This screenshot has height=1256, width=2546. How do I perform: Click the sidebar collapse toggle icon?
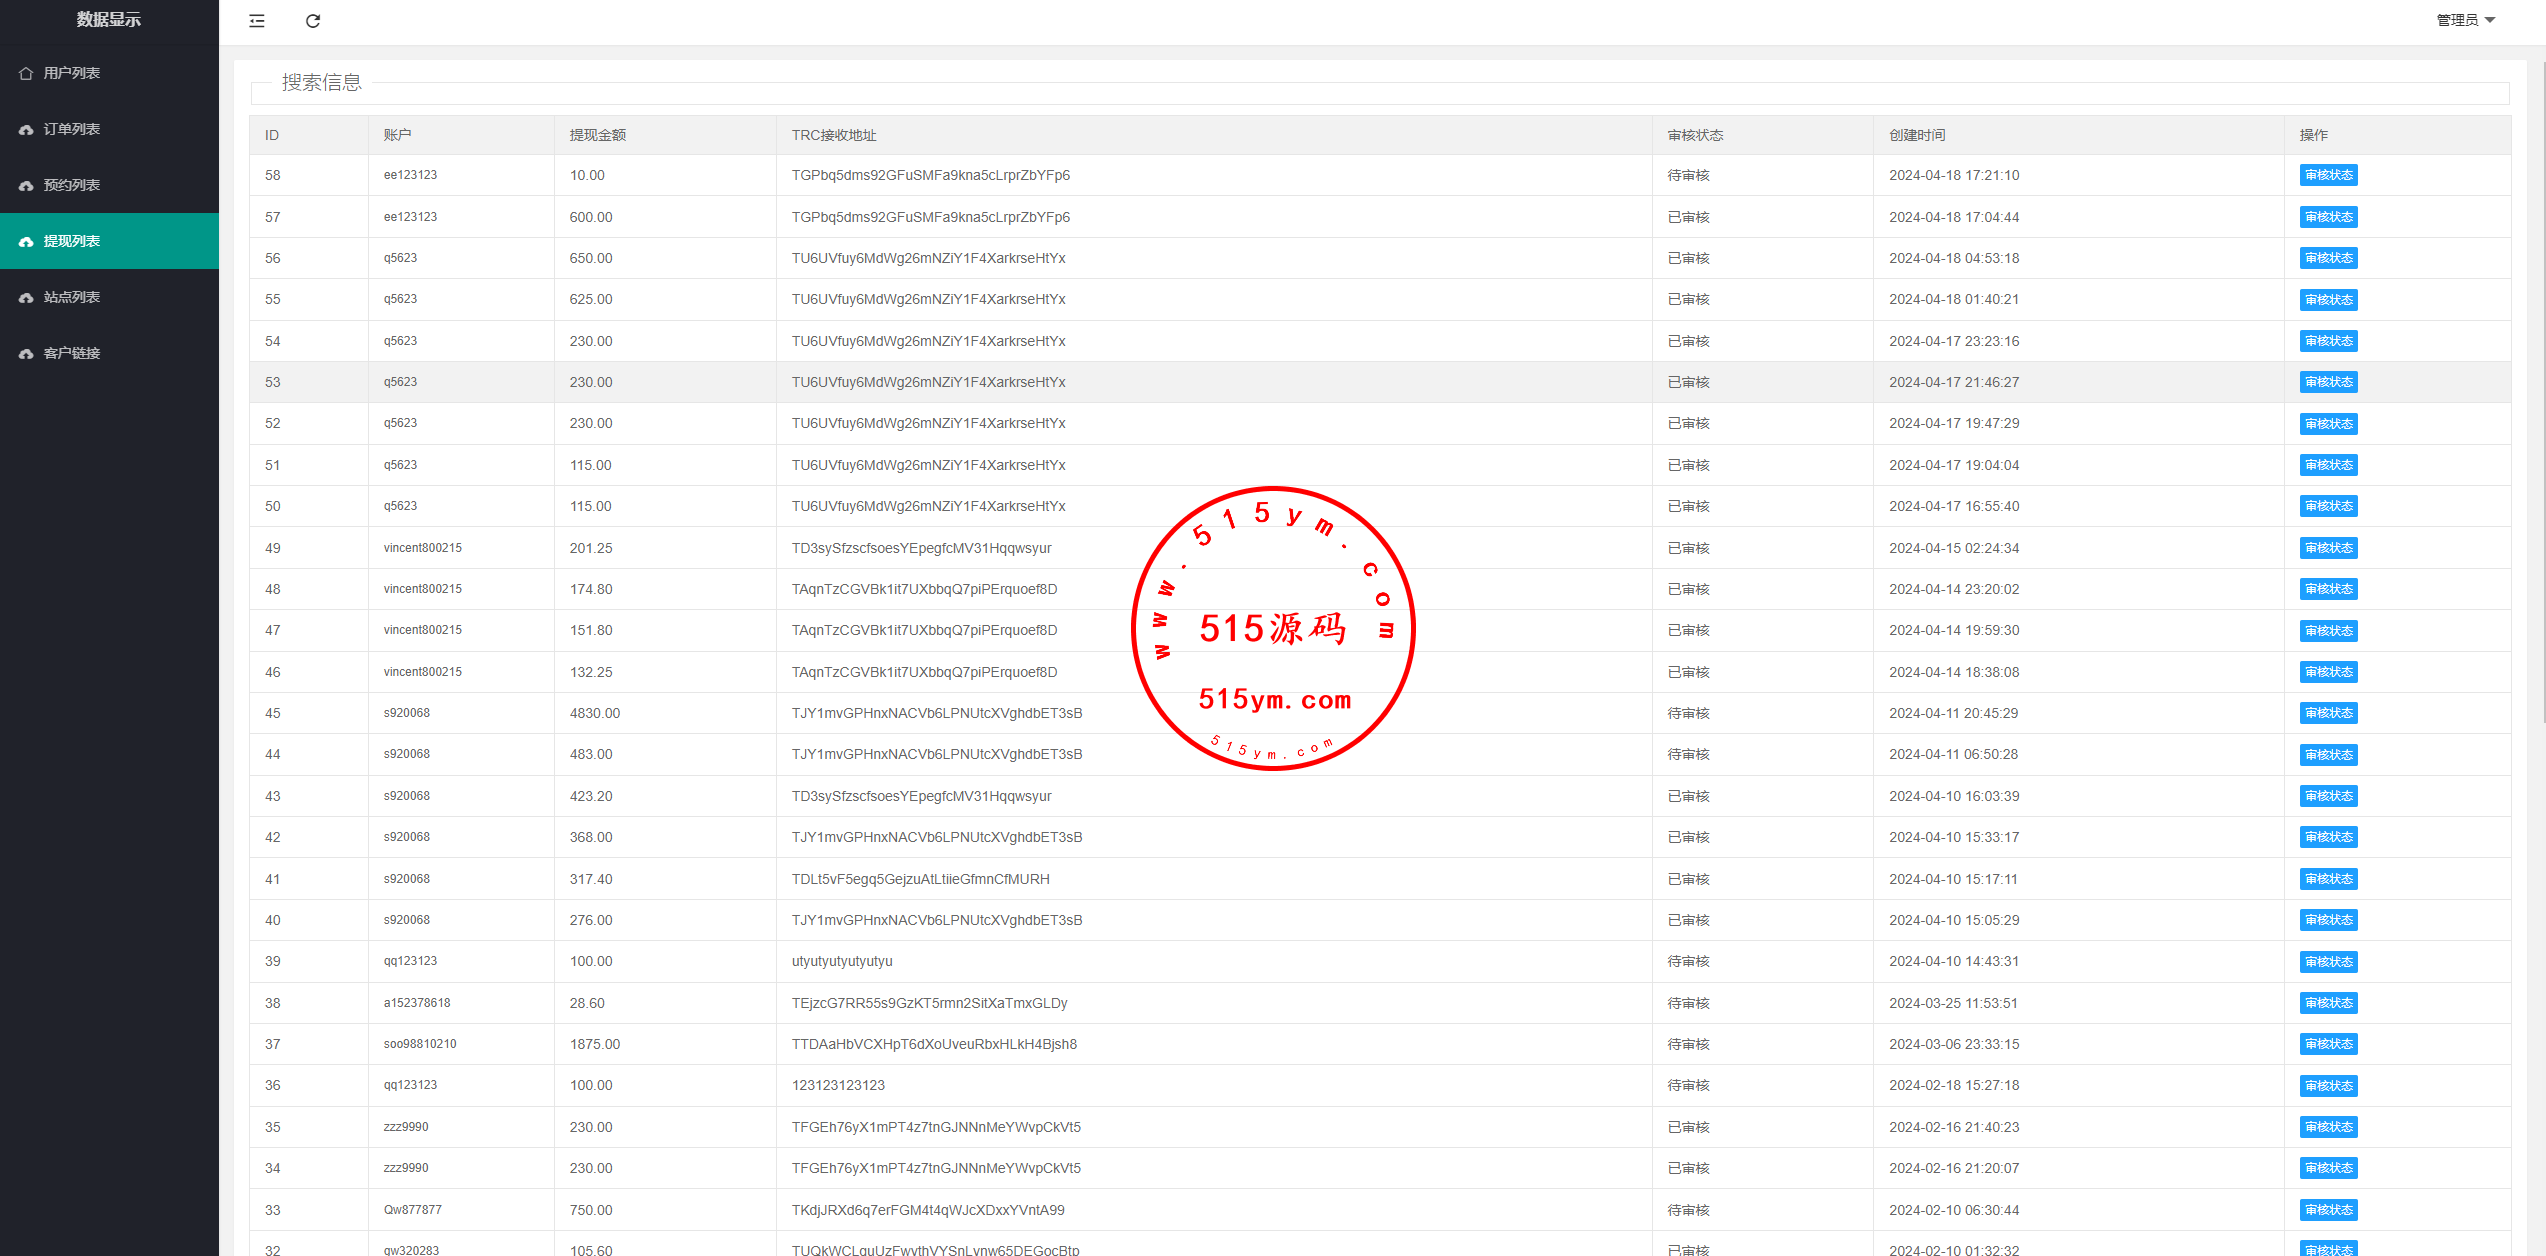coord(257,21)
